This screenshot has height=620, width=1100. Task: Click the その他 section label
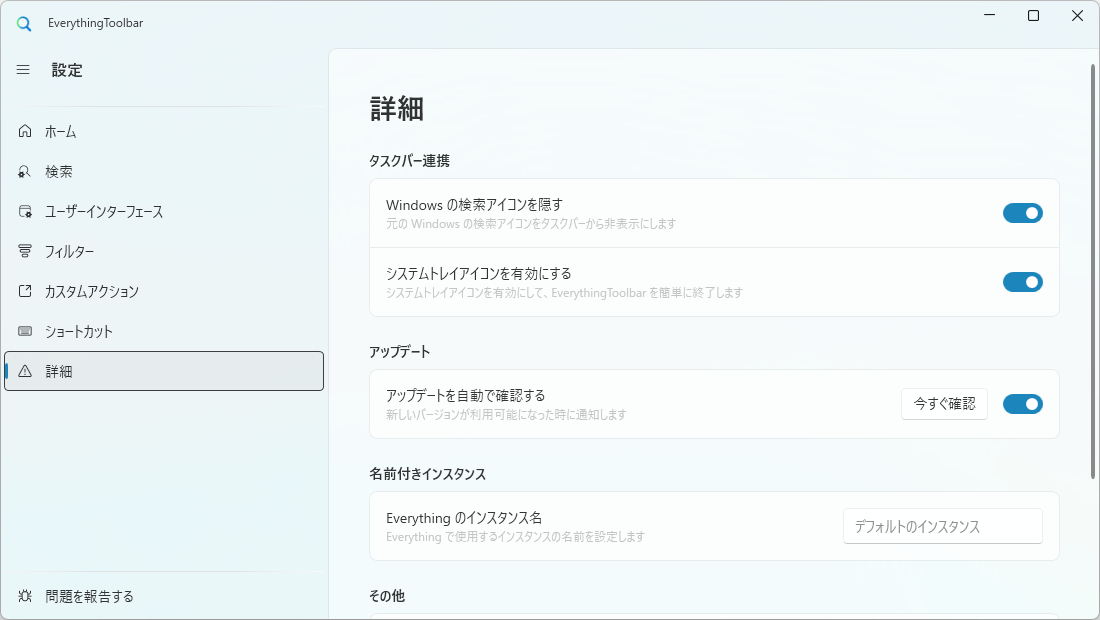pos(387,596)
